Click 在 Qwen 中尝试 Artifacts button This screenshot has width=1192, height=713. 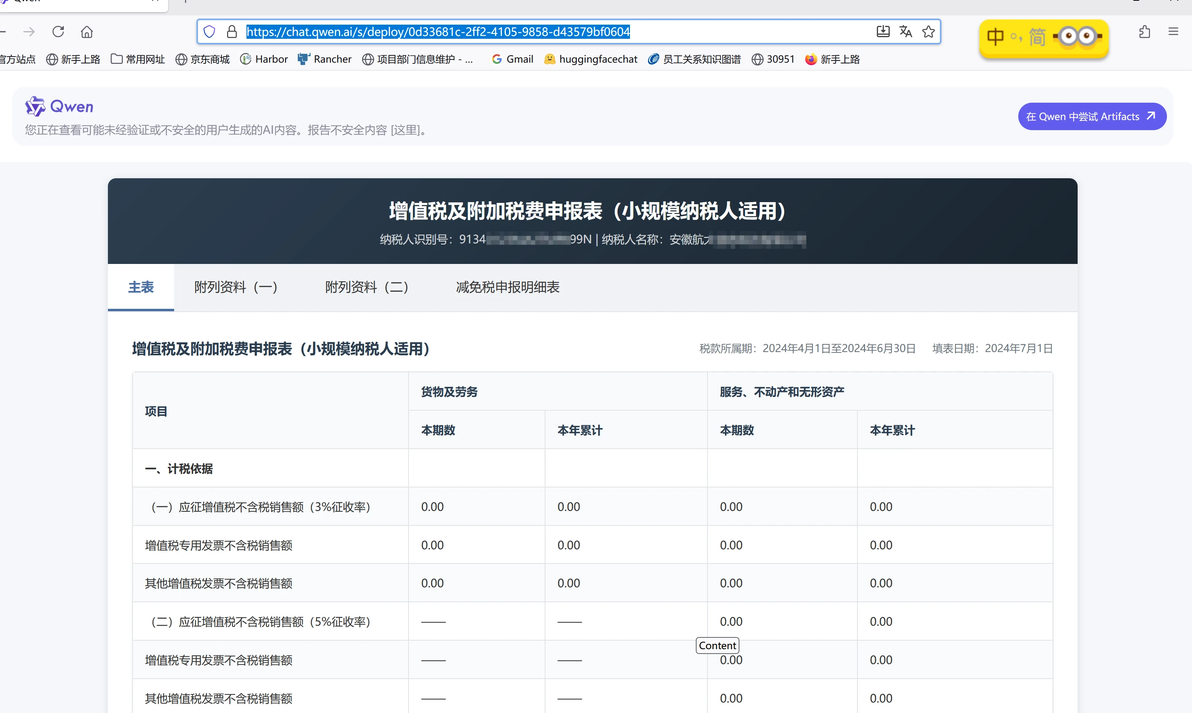[x=1092, y=116]
